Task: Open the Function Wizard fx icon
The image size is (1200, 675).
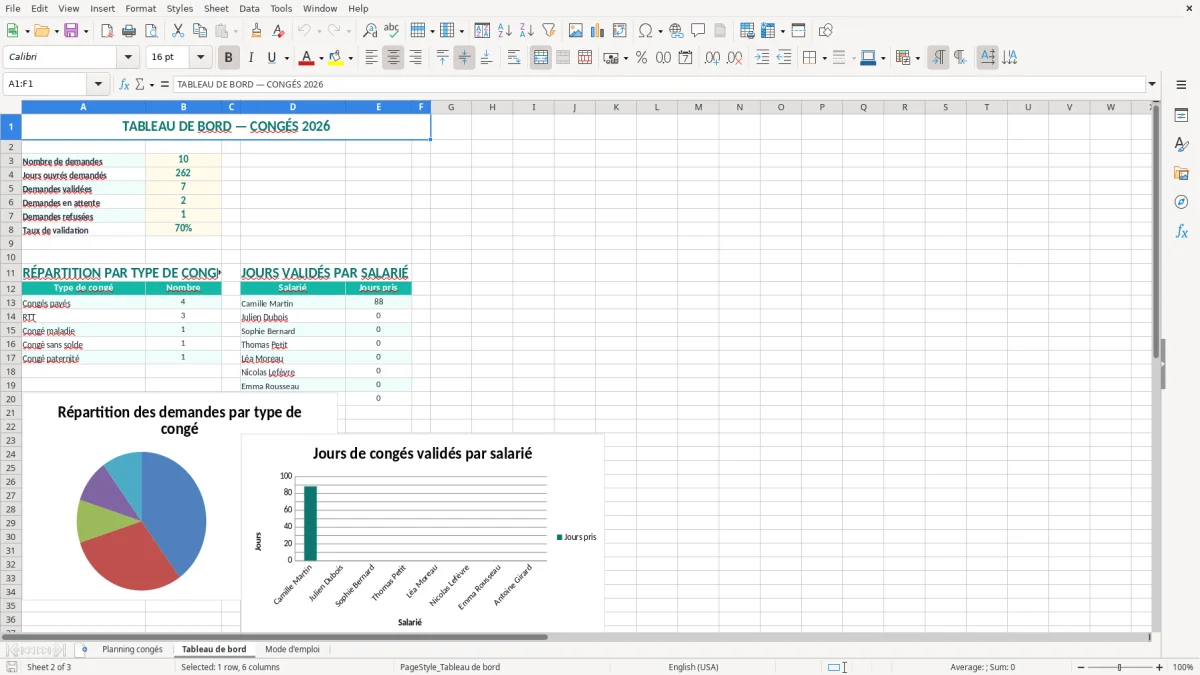Action: [x=124, y=84]
